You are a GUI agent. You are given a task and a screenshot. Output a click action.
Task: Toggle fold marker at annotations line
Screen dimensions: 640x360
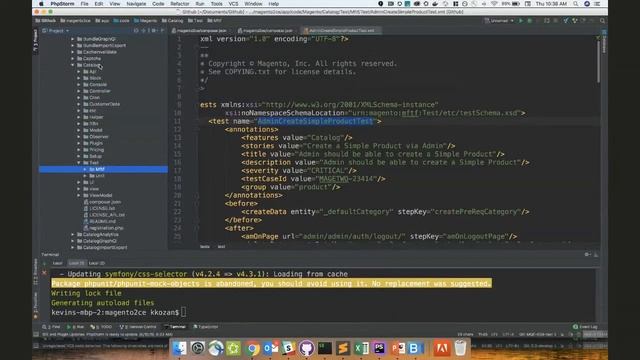(x=196, y=129)
